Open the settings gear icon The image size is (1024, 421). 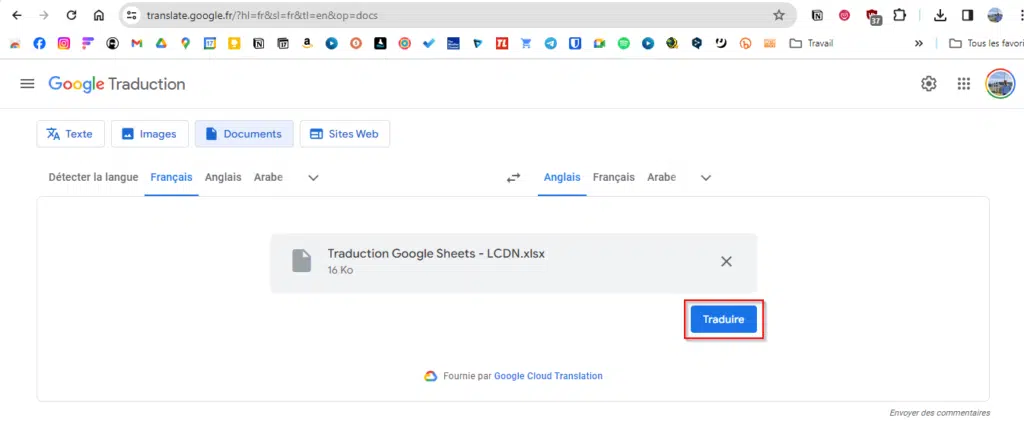[x=928, y=84]
